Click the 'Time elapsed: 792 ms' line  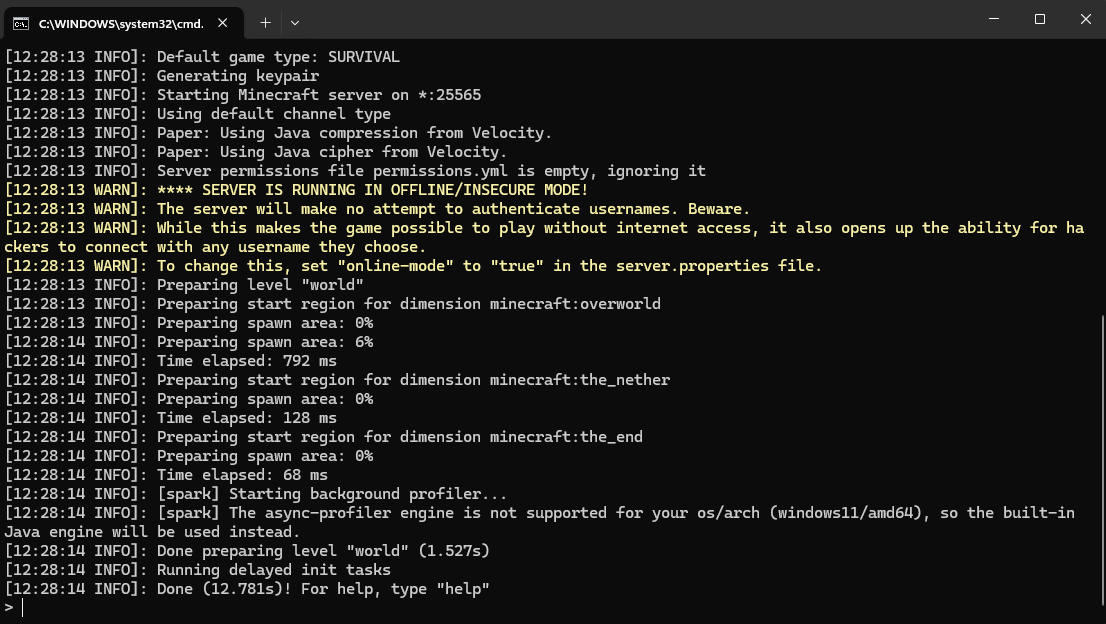click(171, 361)
